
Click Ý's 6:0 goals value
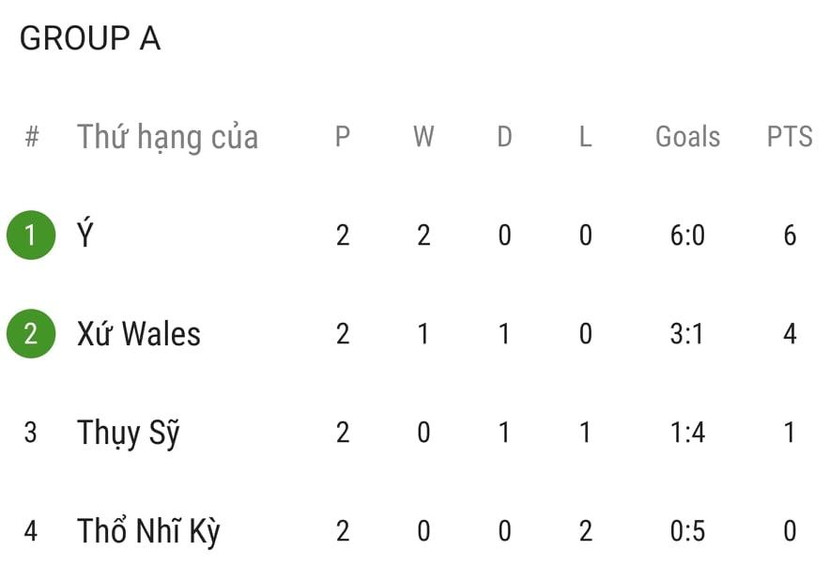click(x=687, y=236)
